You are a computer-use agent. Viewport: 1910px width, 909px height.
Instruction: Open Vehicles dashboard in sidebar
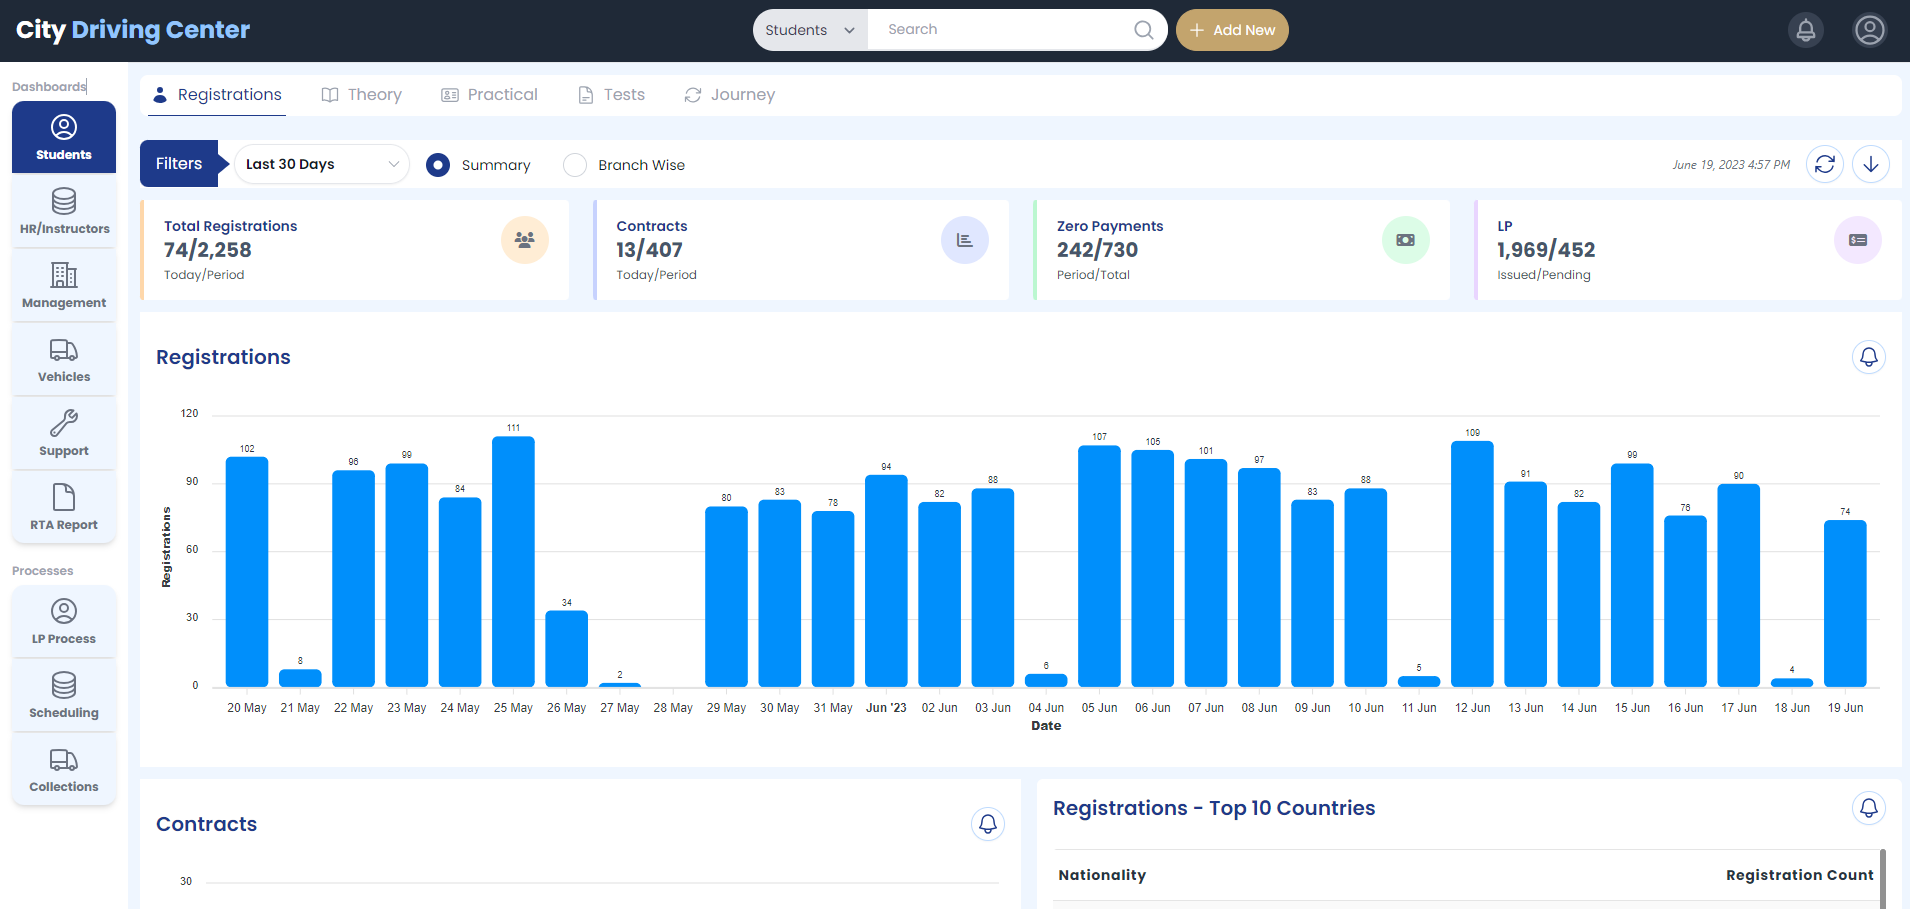pyautogui.click(x=64, y=360)
